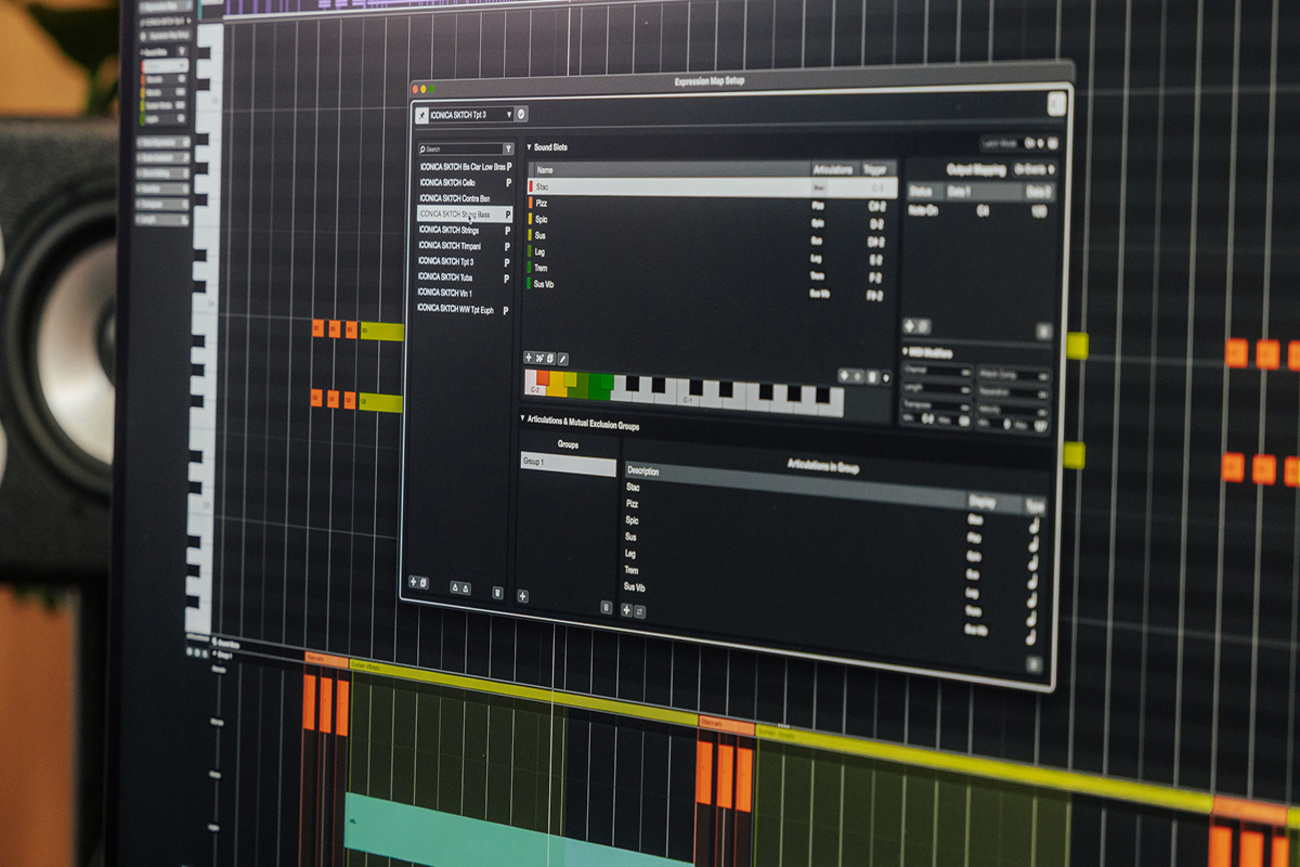
Task: Click the red color swatch next to Stac
Action: 530,188
